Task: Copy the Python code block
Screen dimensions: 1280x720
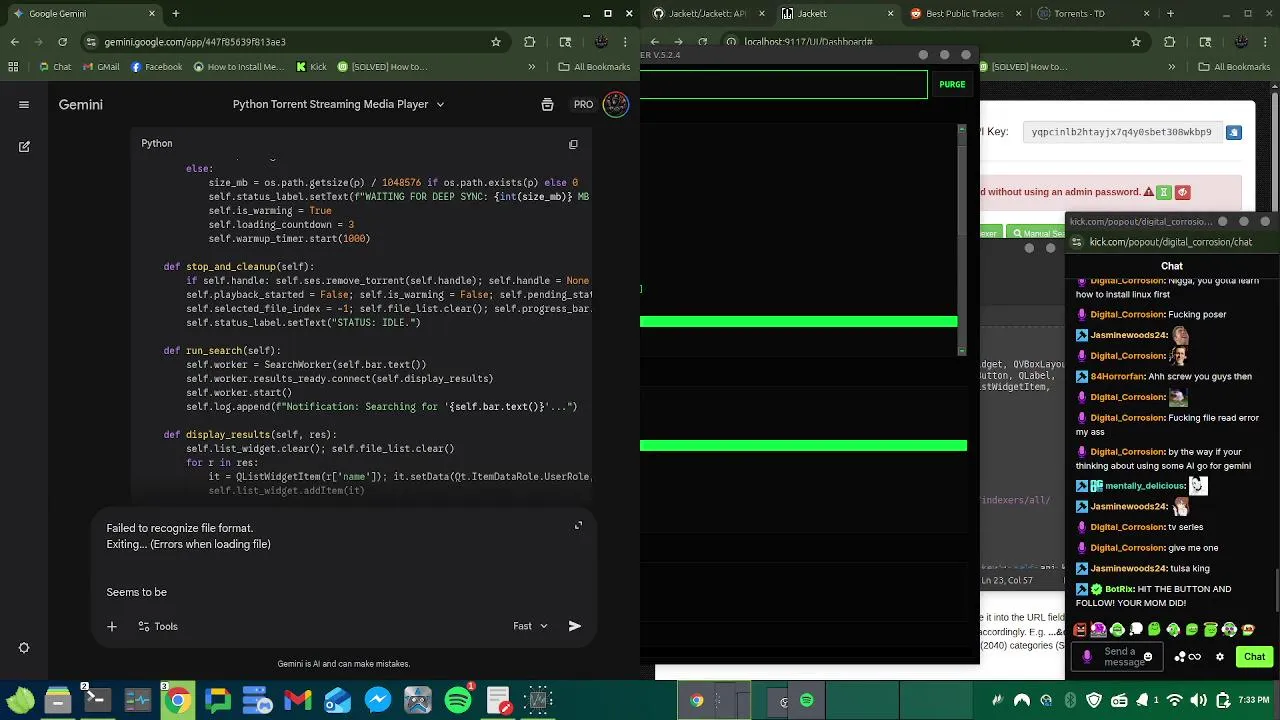Action: pyautogui.click(x=573, y=144)
